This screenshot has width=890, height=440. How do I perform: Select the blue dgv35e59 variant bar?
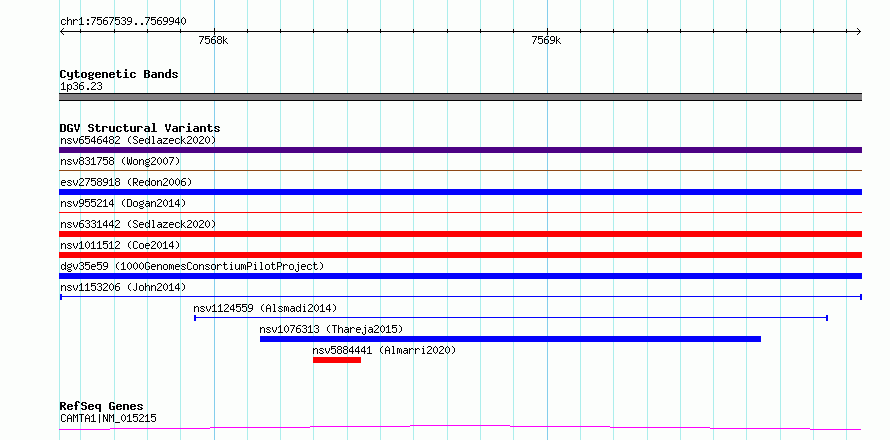(460, 276)
